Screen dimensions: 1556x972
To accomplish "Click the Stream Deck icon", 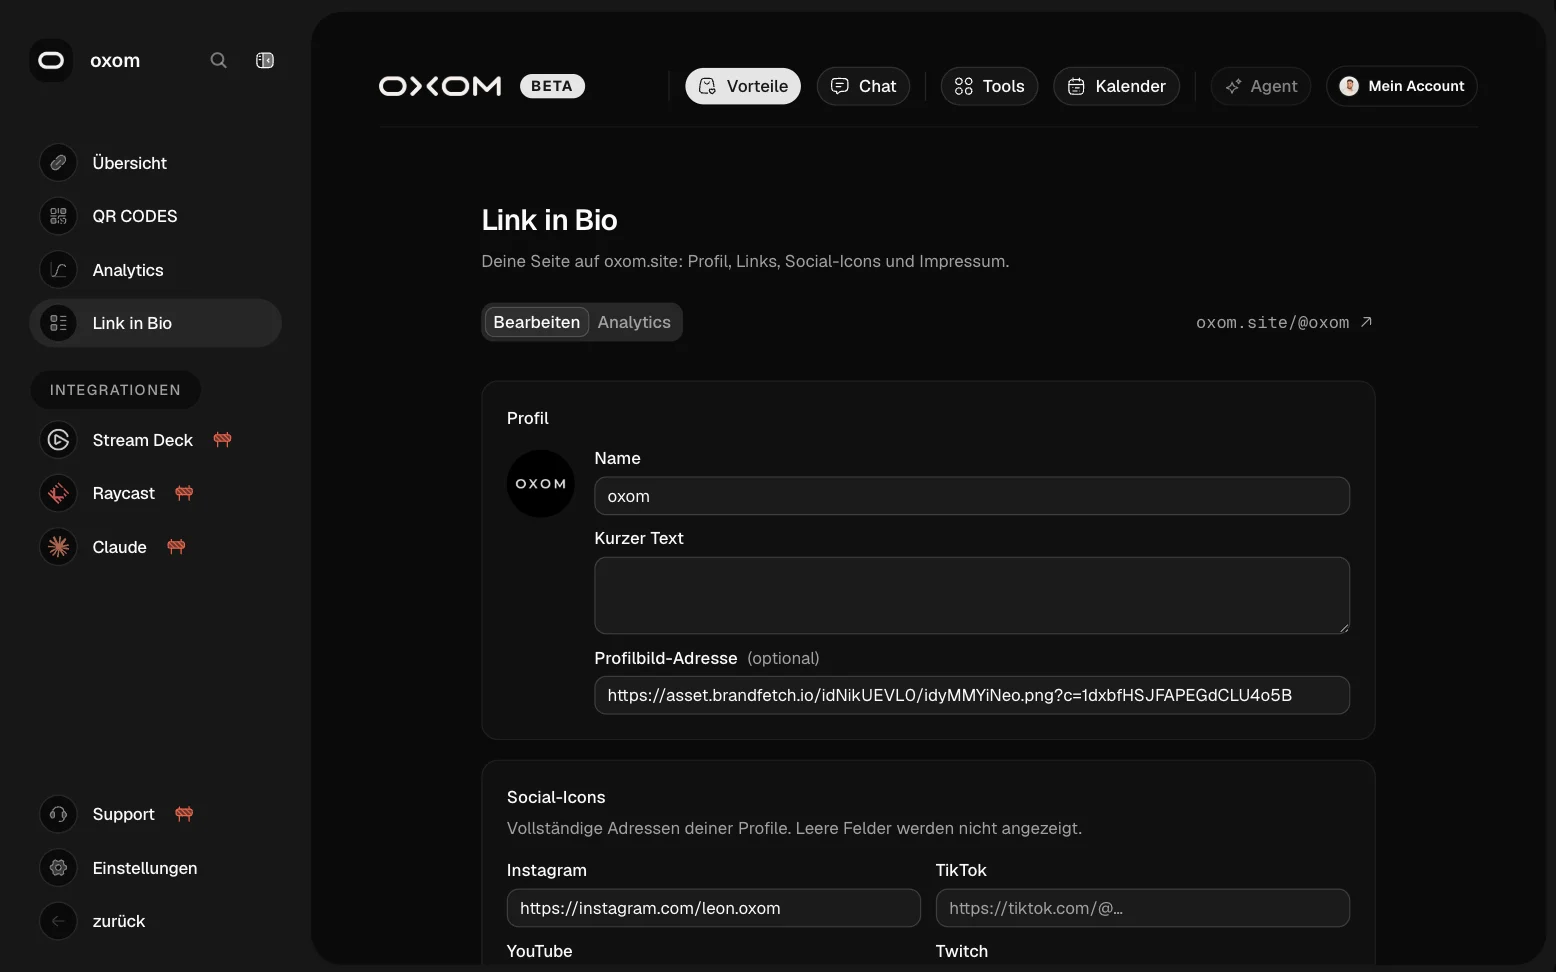I will 58,440.
